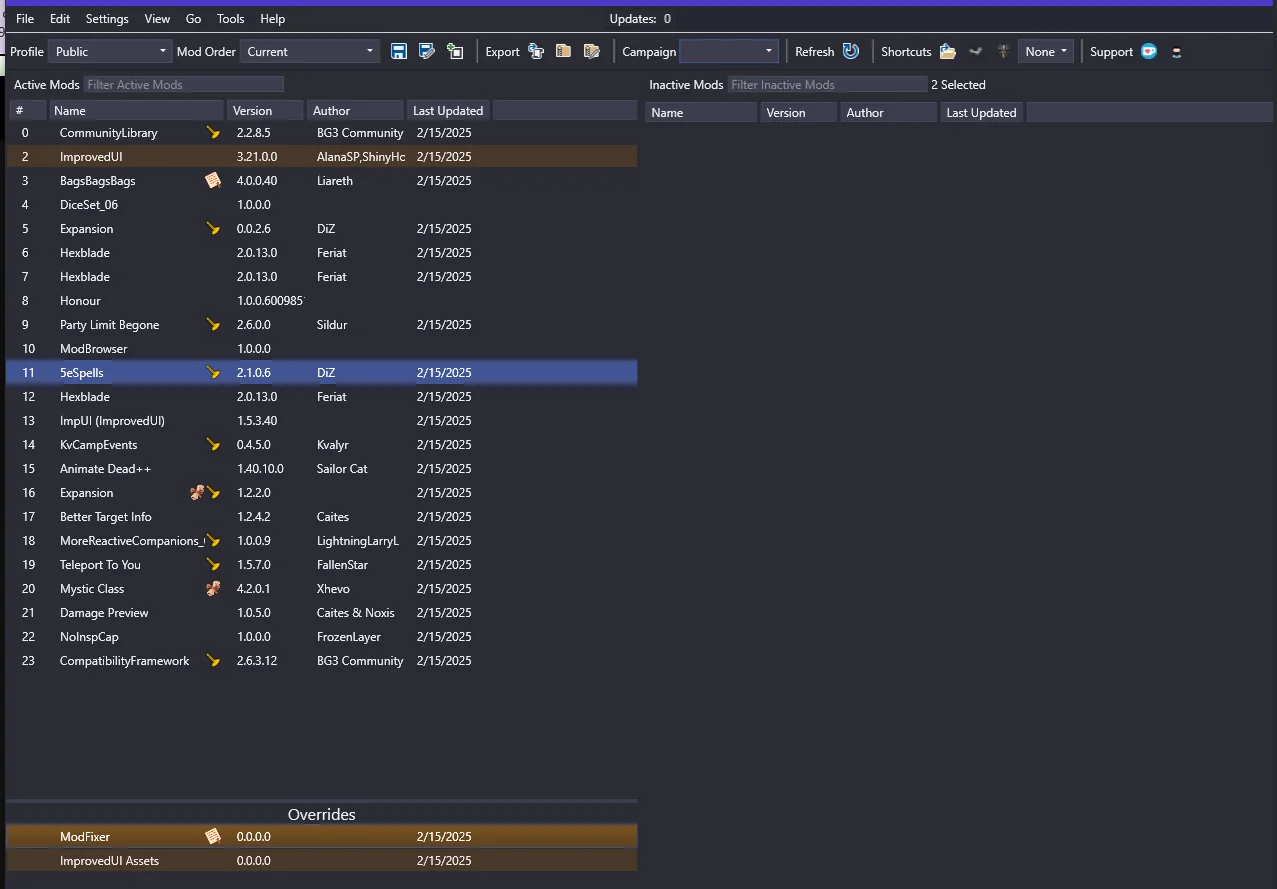Expand the None dropdown in toolbar
The height and width of the screenshot is (889, 1277).
[x=1046, y=51]
